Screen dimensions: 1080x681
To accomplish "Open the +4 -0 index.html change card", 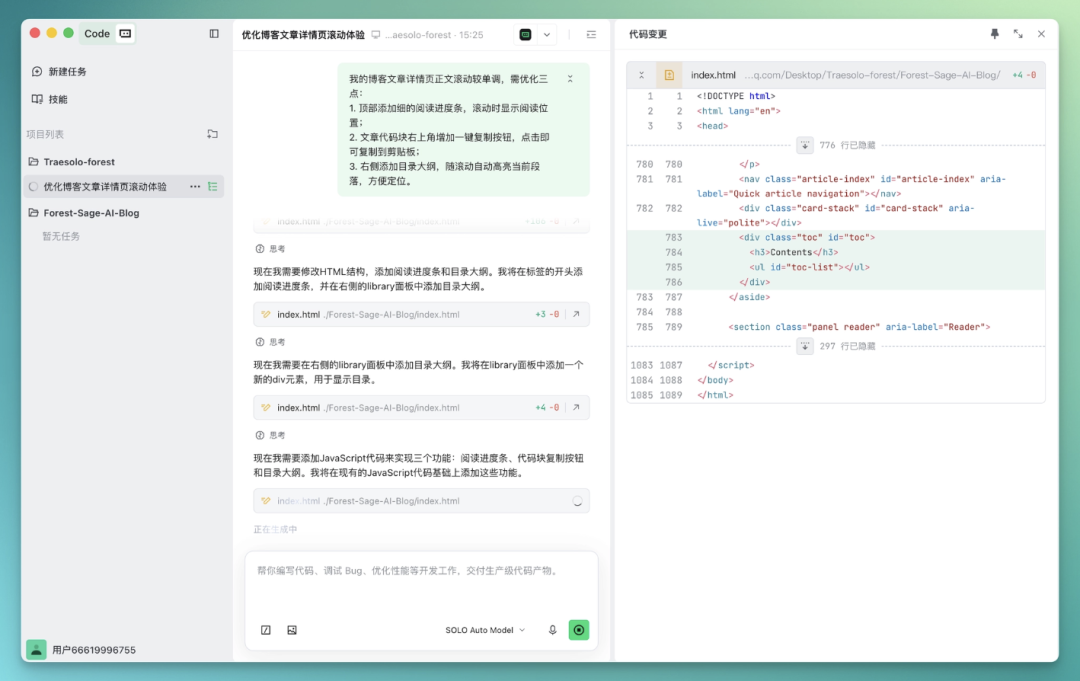I will point(422,408).
